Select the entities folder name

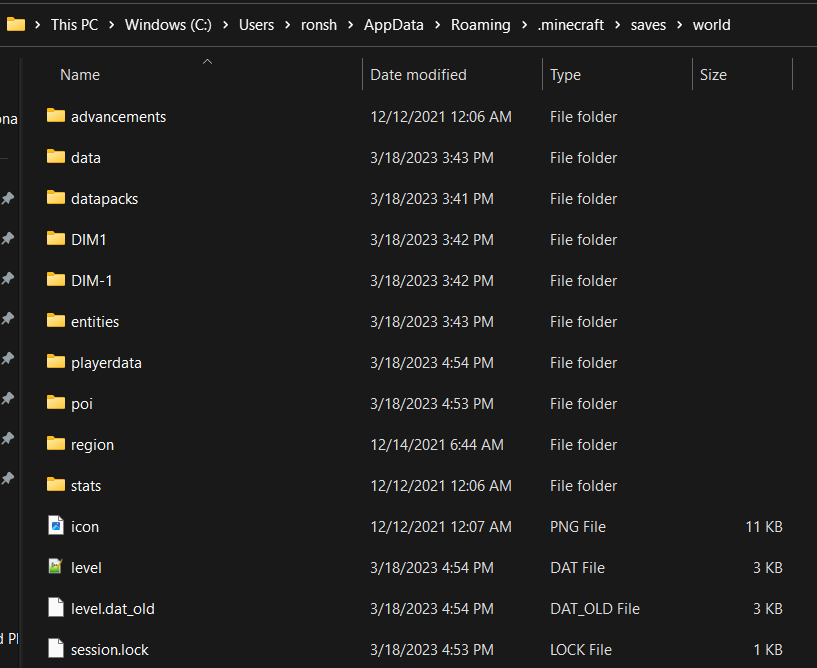pos(95,322)
